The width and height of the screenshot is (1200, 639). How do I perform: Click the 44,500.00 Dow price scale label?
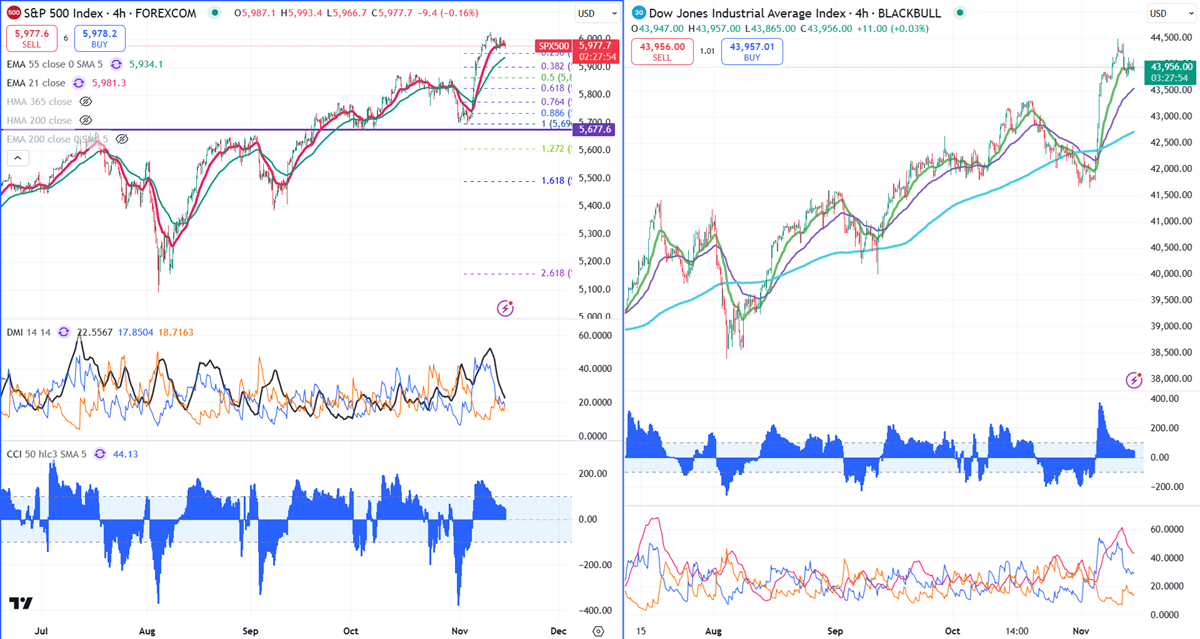pyautogui.click(x=1172, y=38)
